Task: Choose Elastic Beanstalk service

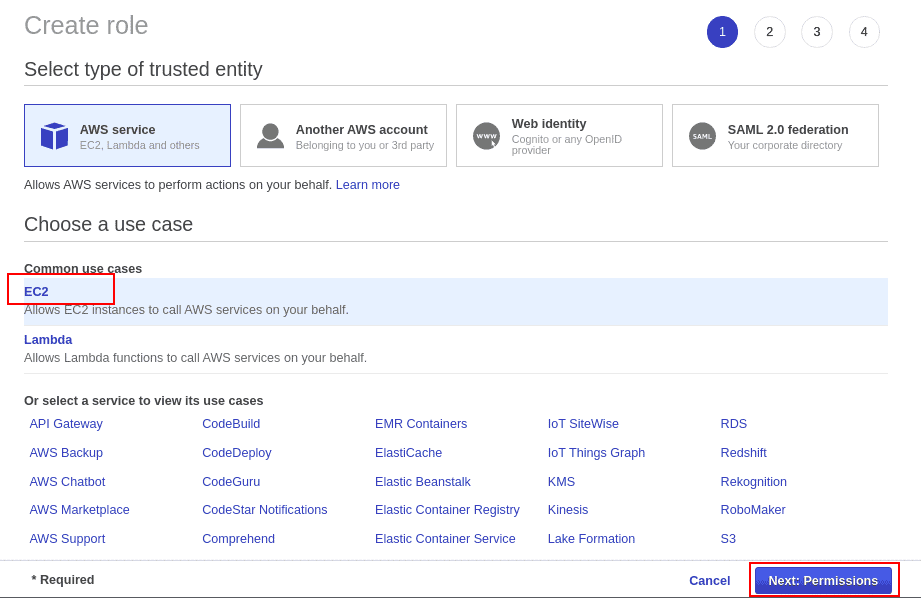Action: tap(423, 481)
